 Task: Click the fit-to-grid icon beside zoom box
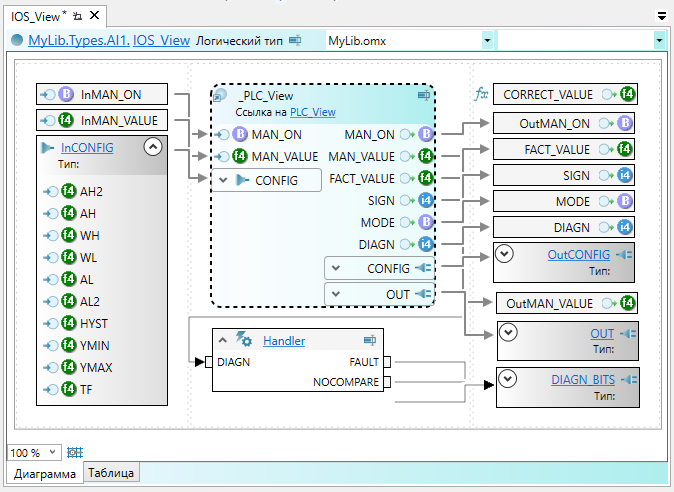pyautogui.click(x=74, y=452)
